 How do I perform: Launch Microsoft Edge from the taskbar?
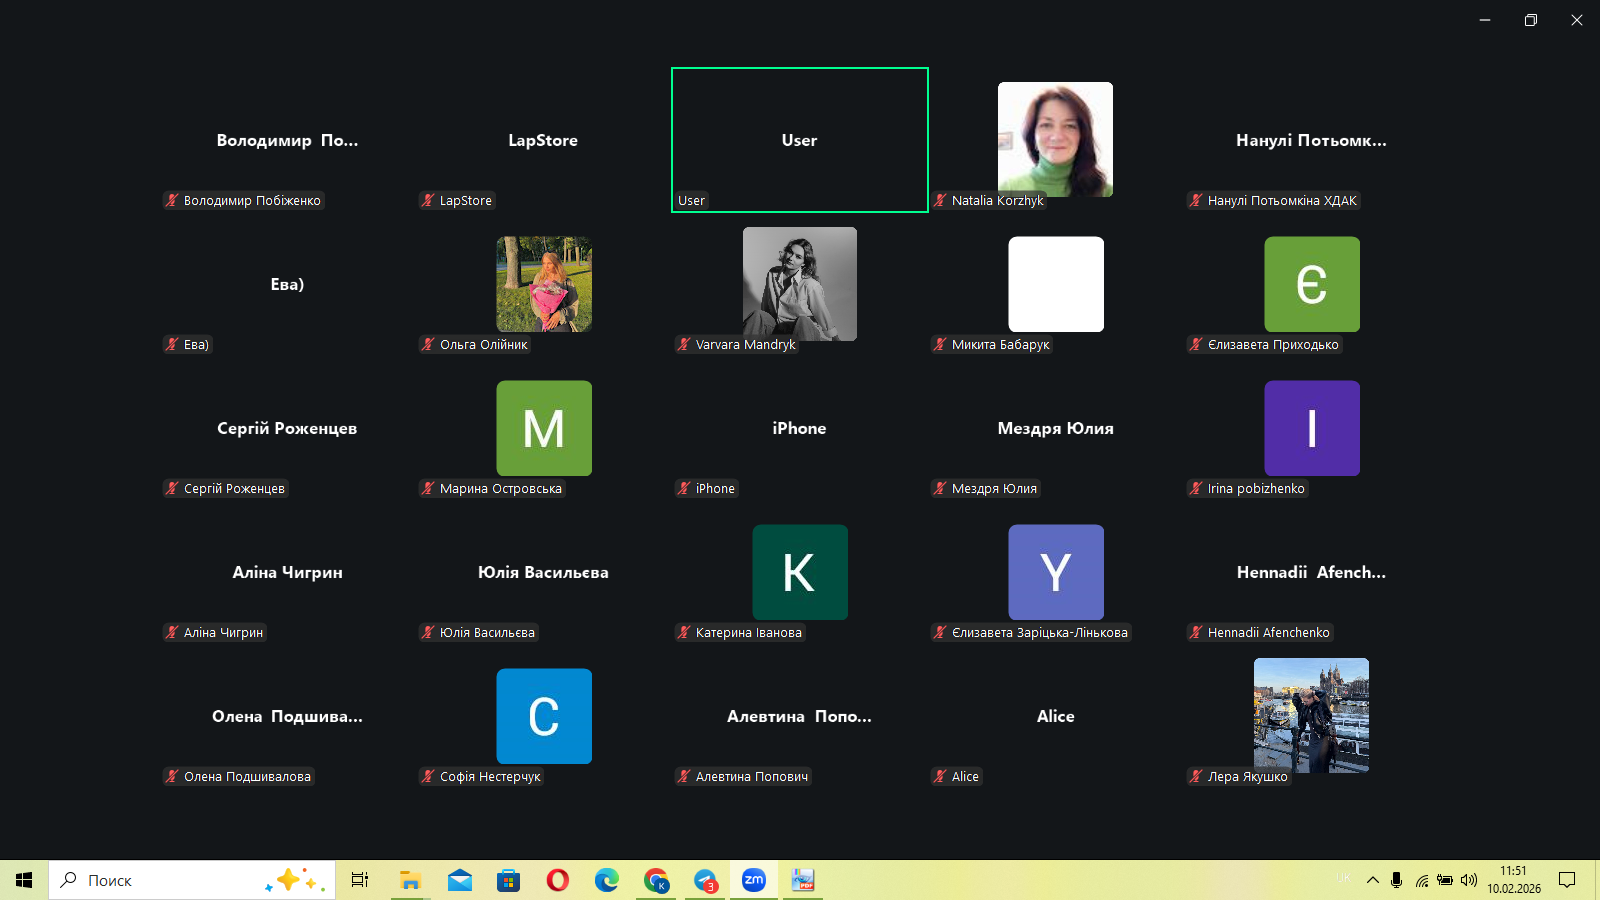point(607,880)
